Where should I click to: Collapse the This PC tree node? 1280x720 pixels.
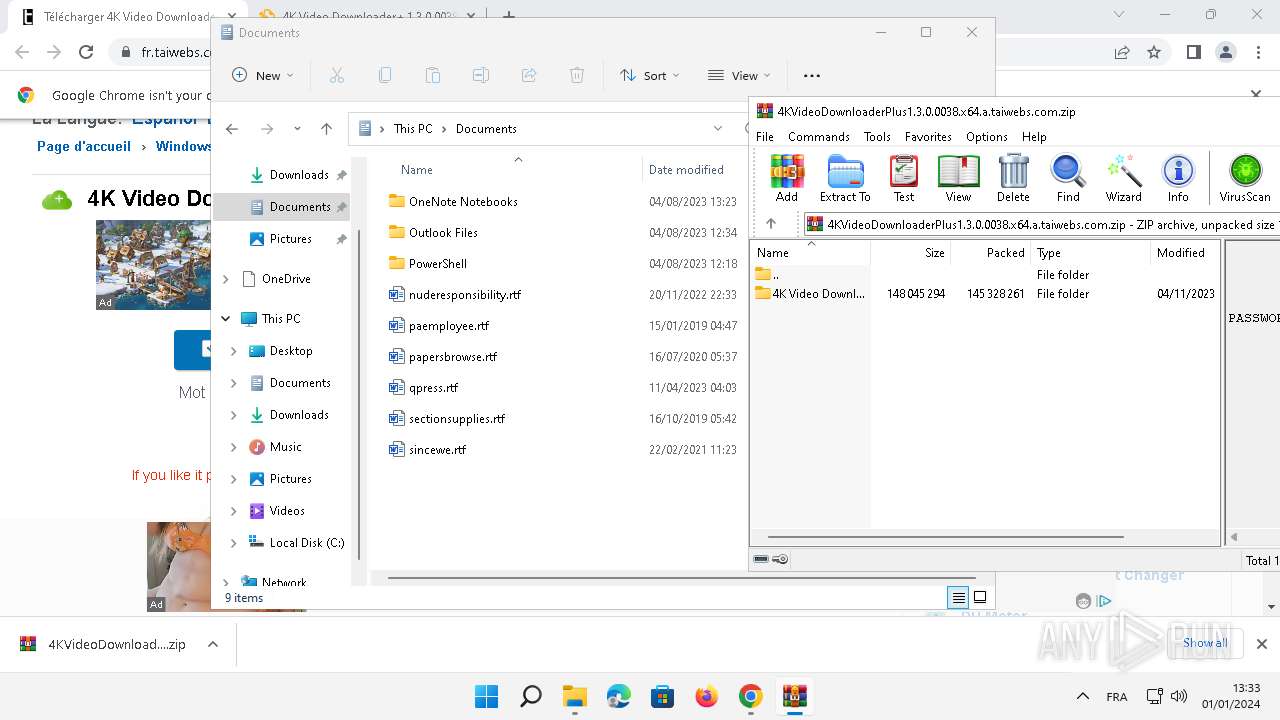tap(226, 319)
